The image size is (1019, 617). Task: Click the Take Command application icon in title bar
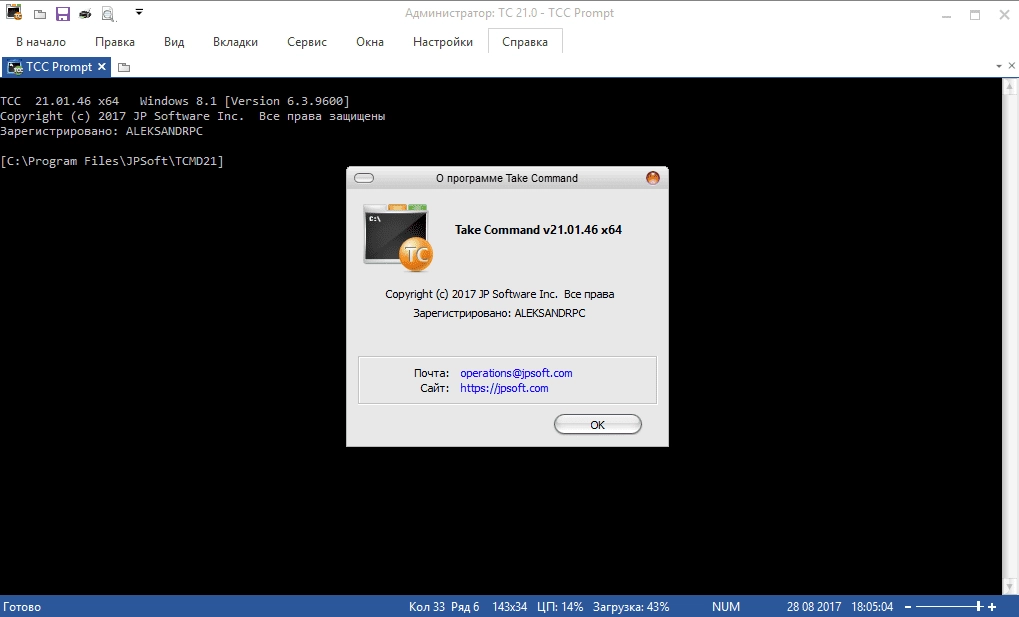[x=14, y=13]
